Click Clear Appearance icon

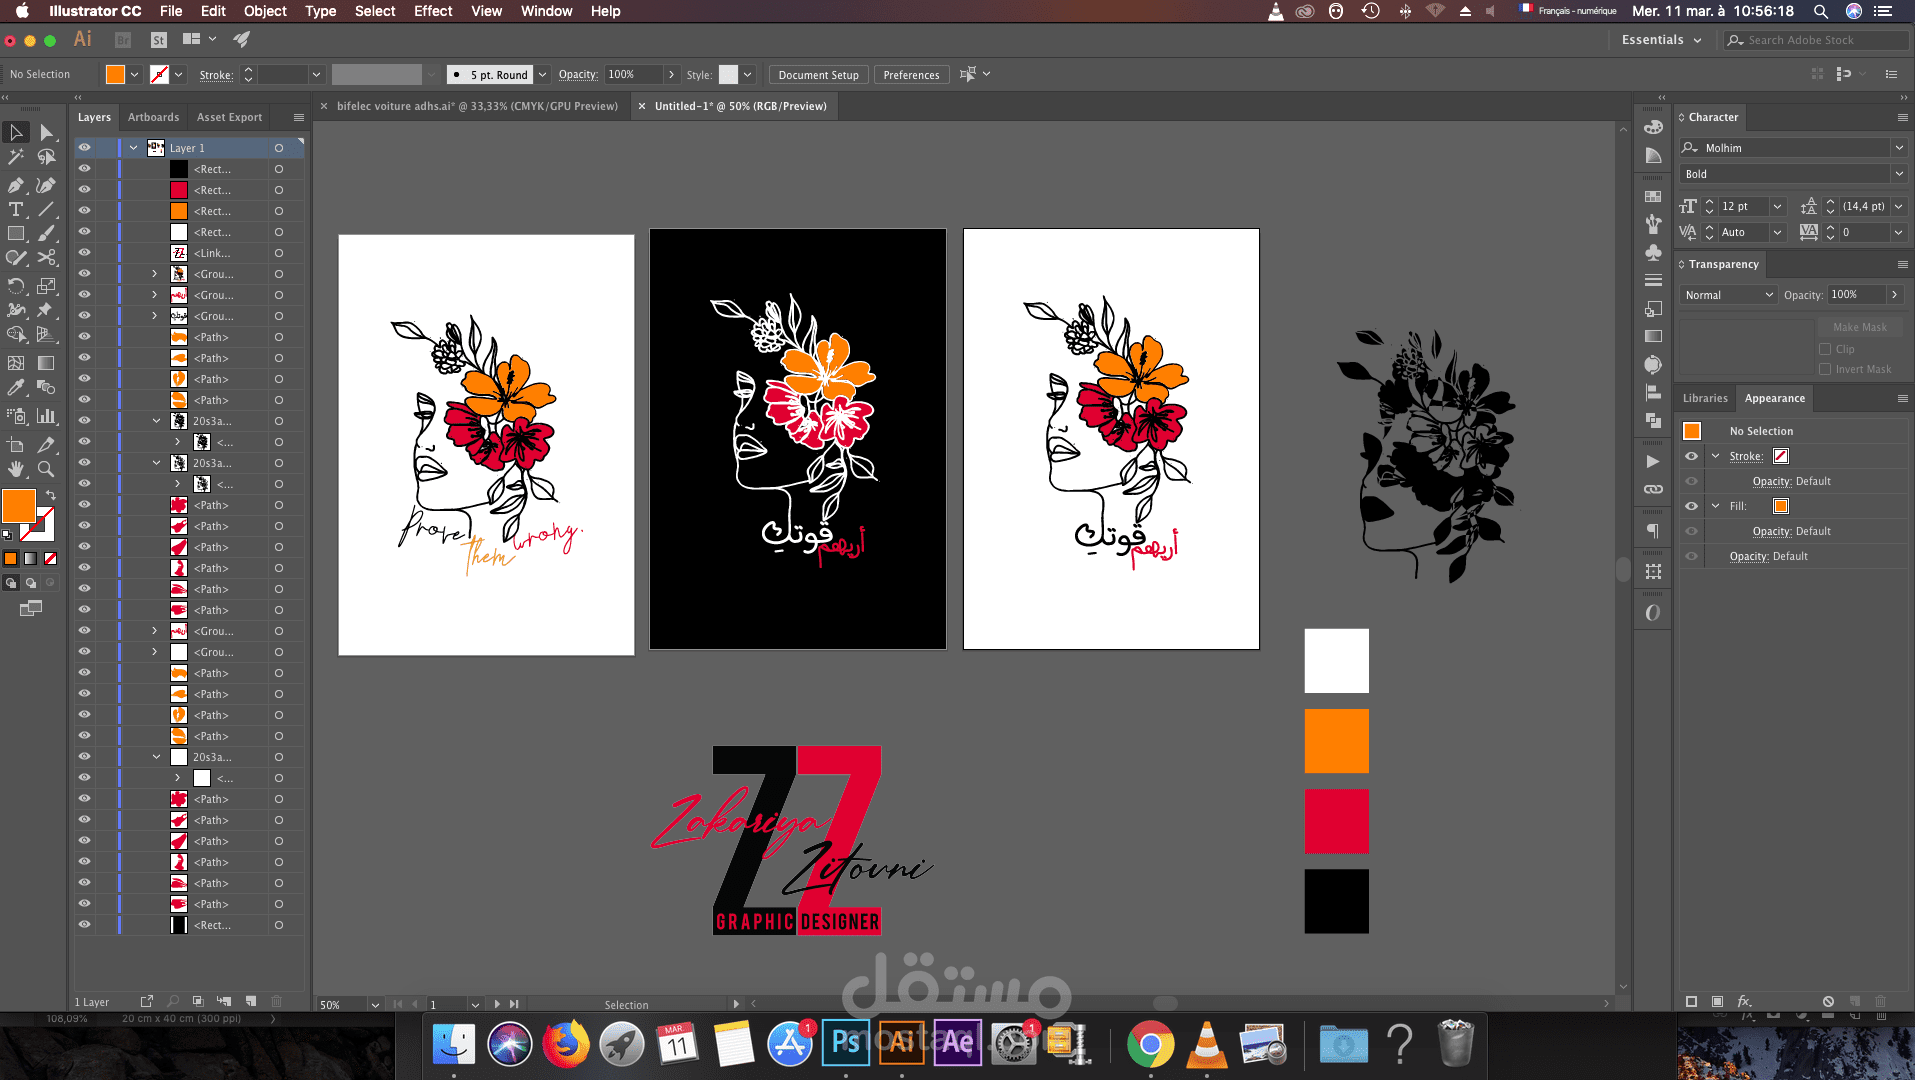[x=1828, y=1001]
